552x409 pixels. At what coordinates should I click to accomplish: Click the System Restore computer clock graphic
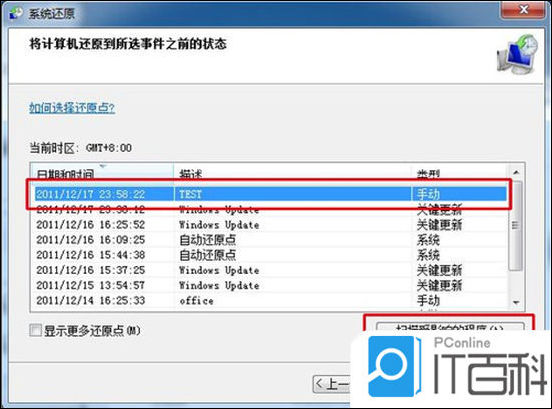pos(518,54)
